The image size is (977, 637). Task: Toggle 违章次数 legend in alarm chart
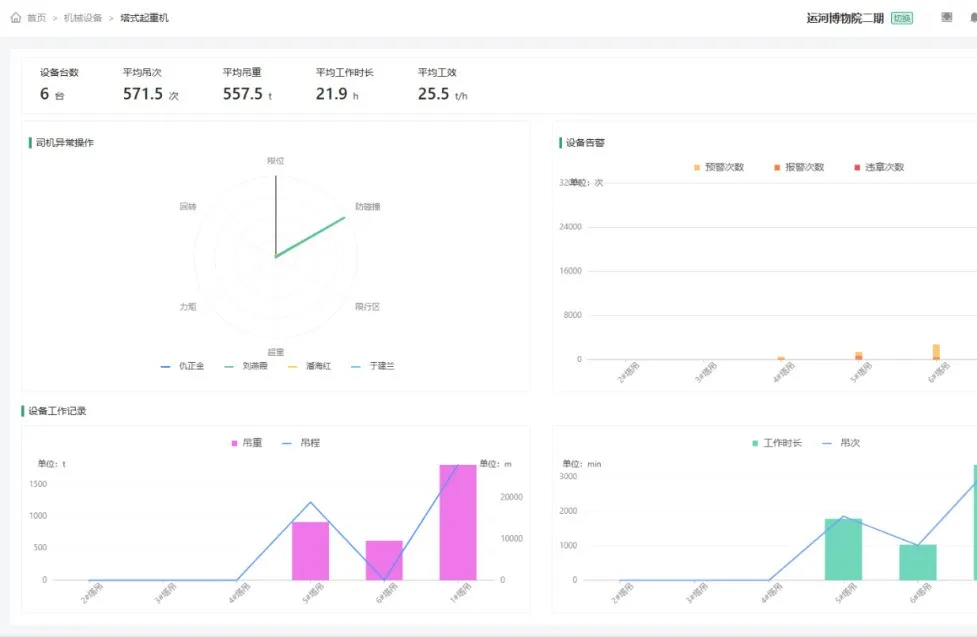[879, 167]
